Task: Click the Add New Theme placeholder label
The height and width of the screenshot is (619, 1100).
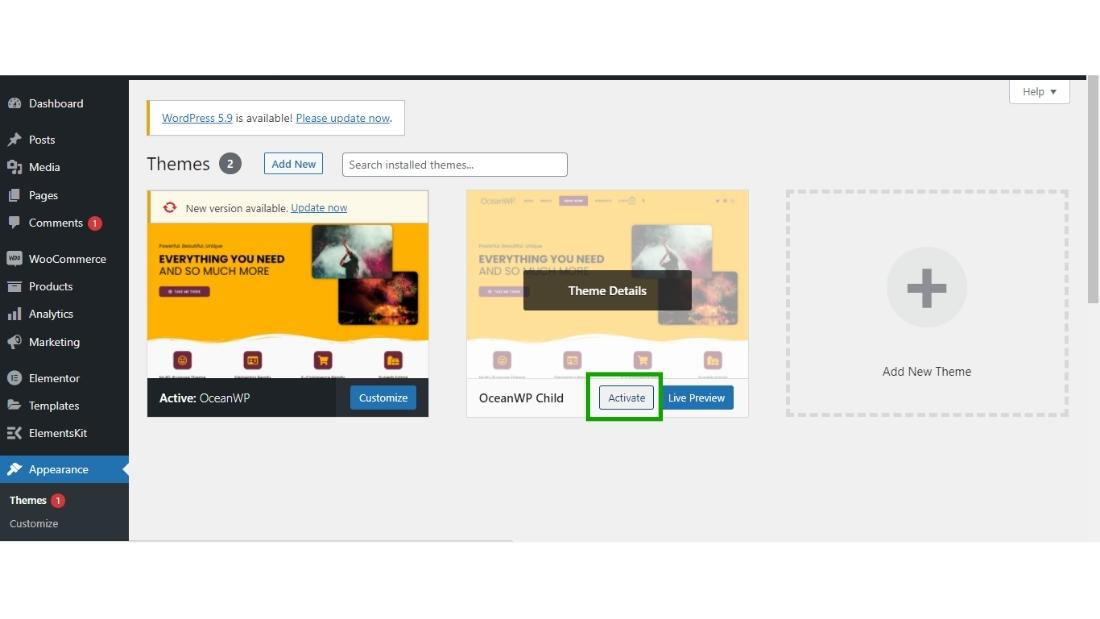Action: (927, 371)
